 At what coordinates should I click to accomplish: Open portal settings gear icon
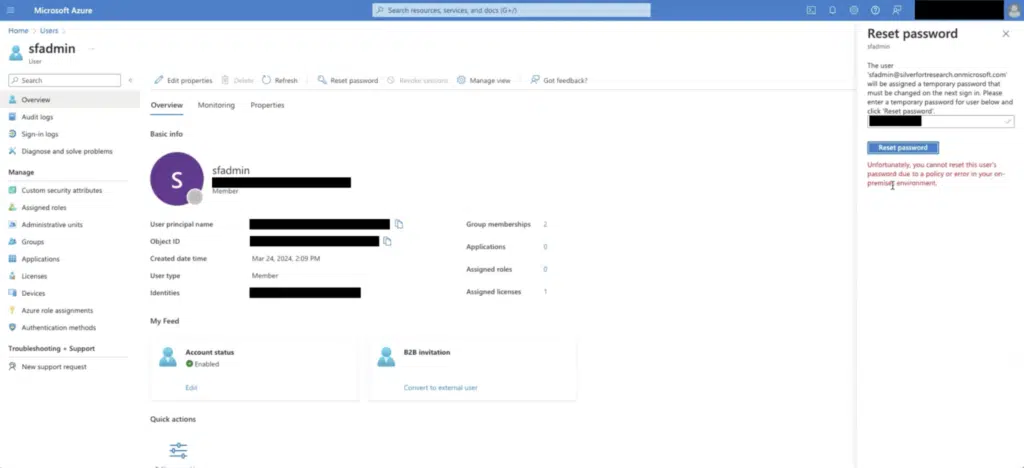854,10
